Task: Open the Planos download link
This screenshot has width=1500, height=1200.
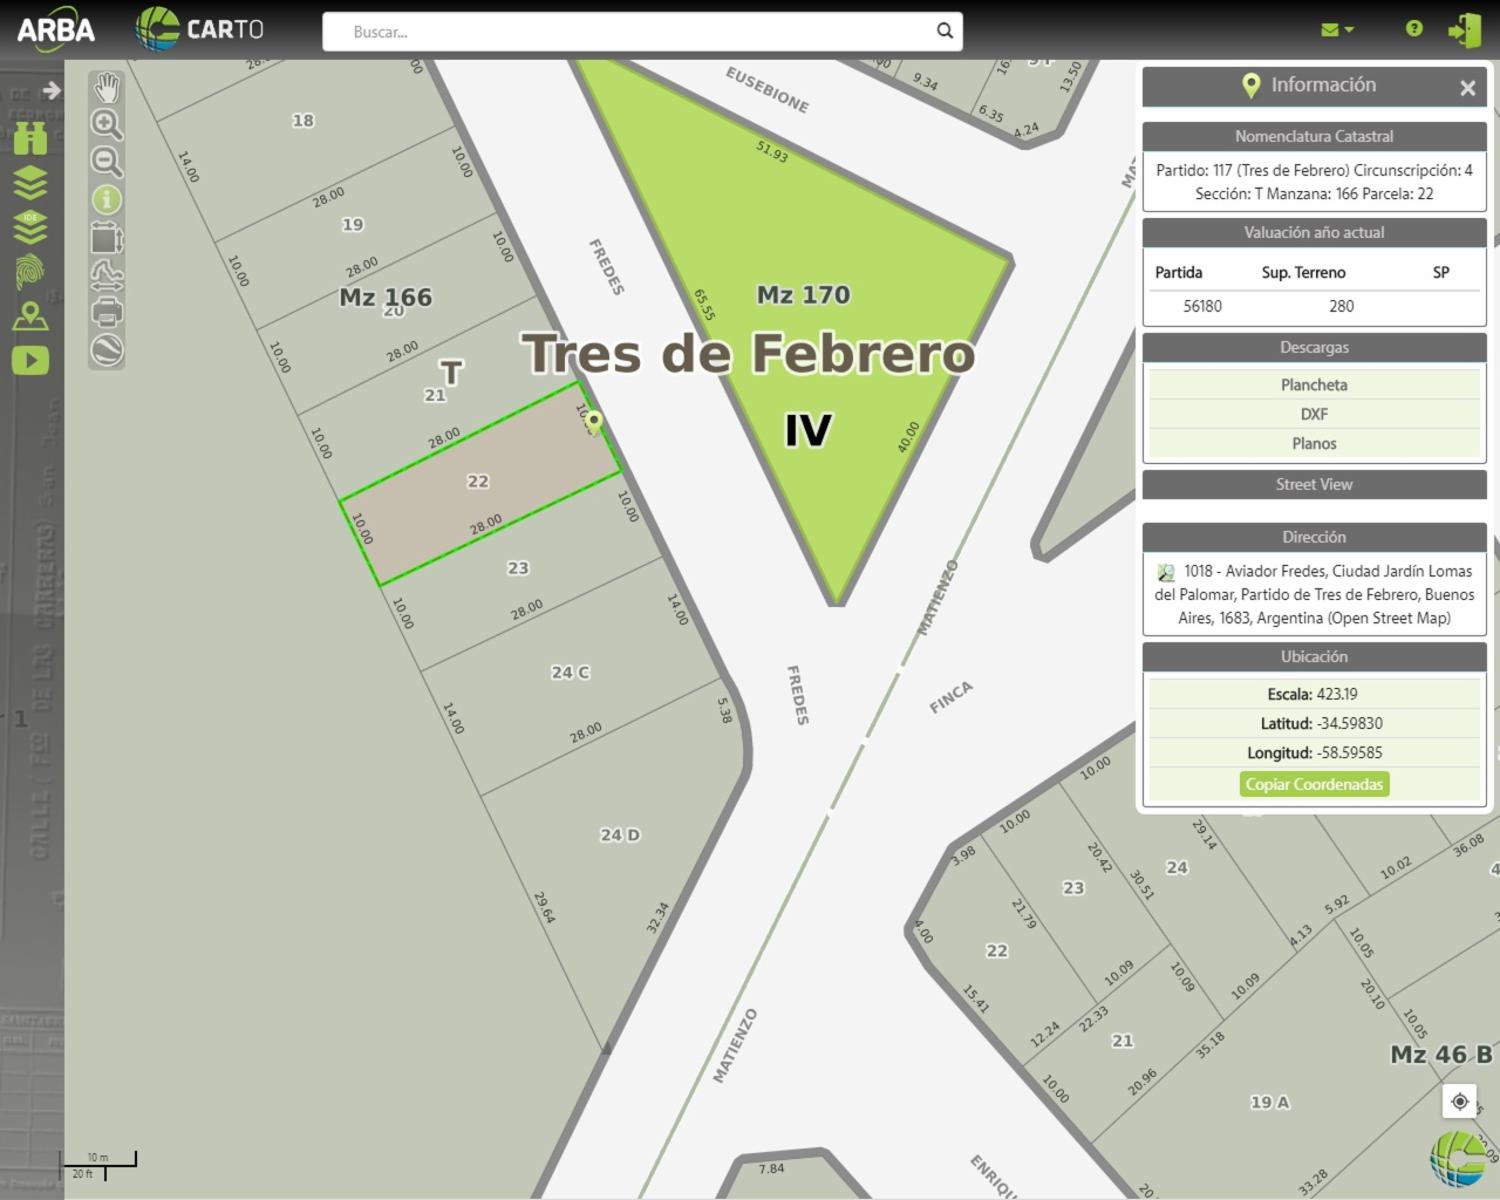Action: click(x=1314, y=443)
